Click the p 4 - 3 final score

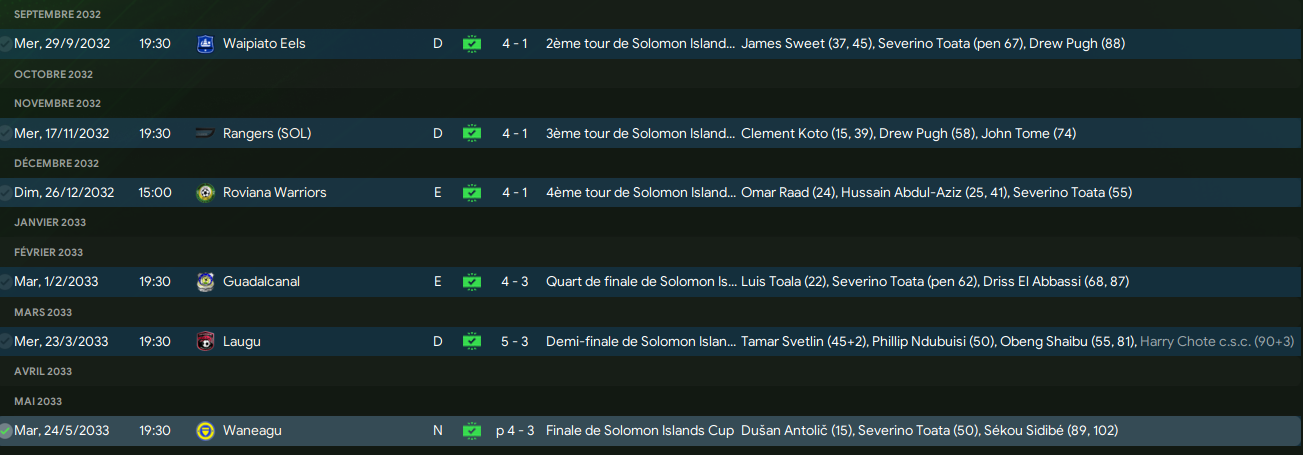pos(515,431)
